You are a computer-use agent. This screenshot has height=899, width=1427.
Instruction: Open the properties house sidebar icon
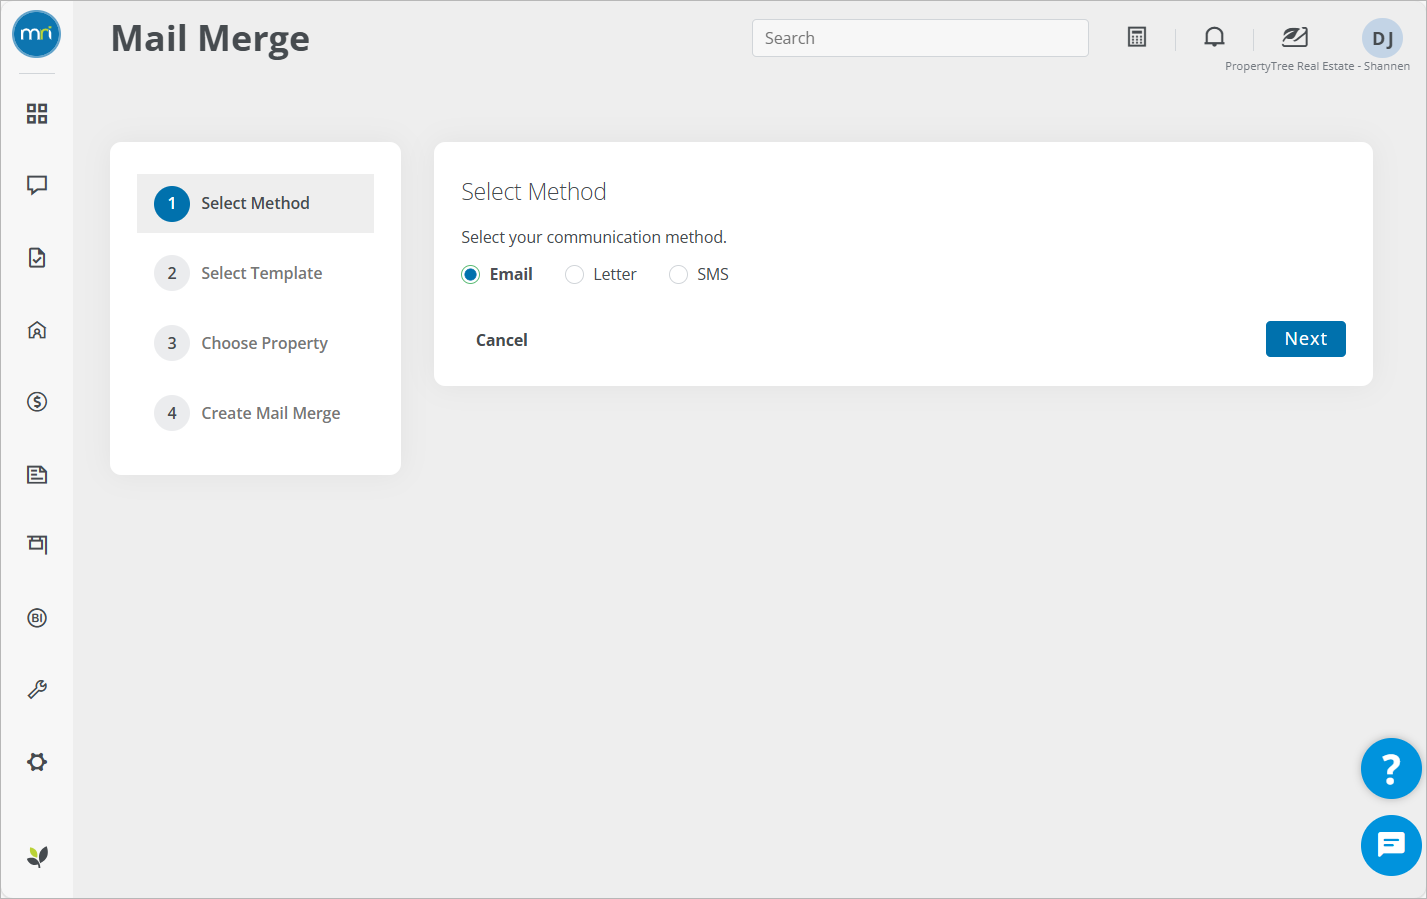(37, 330)
